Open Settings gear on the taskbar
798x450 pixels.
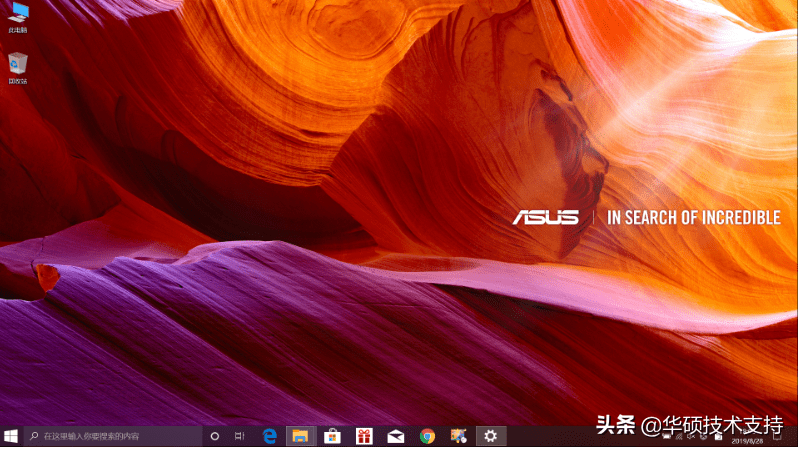point(491,436)
